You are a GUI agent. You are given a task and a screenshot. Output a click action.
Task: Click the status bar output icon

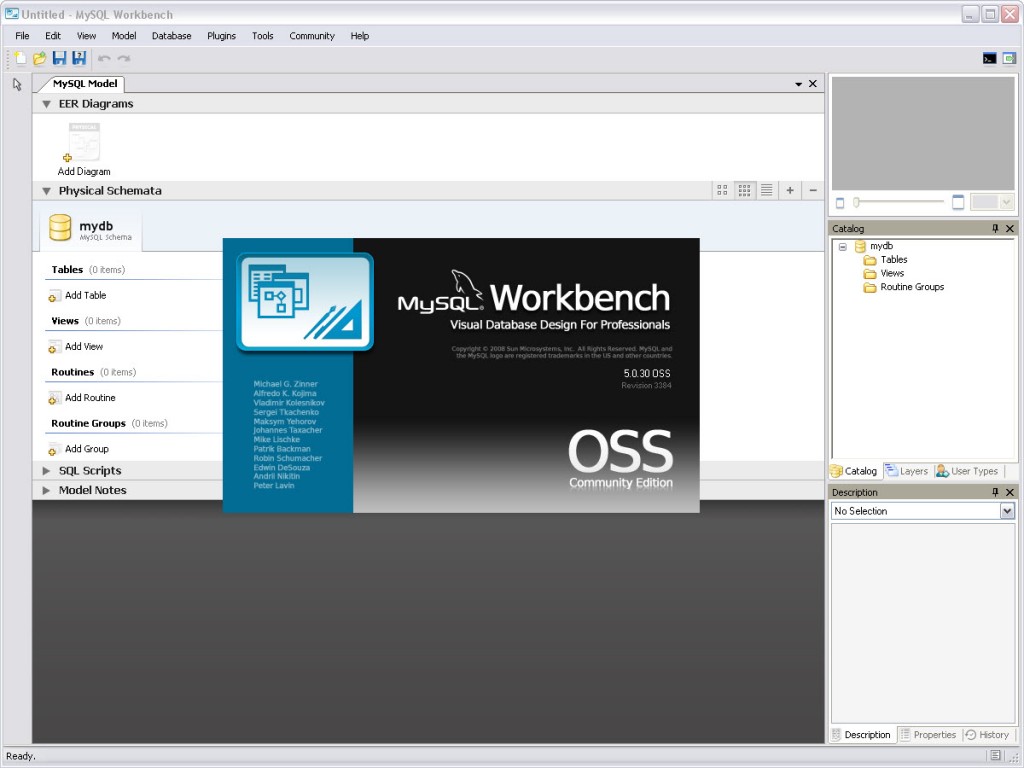[x=995, y=756]
